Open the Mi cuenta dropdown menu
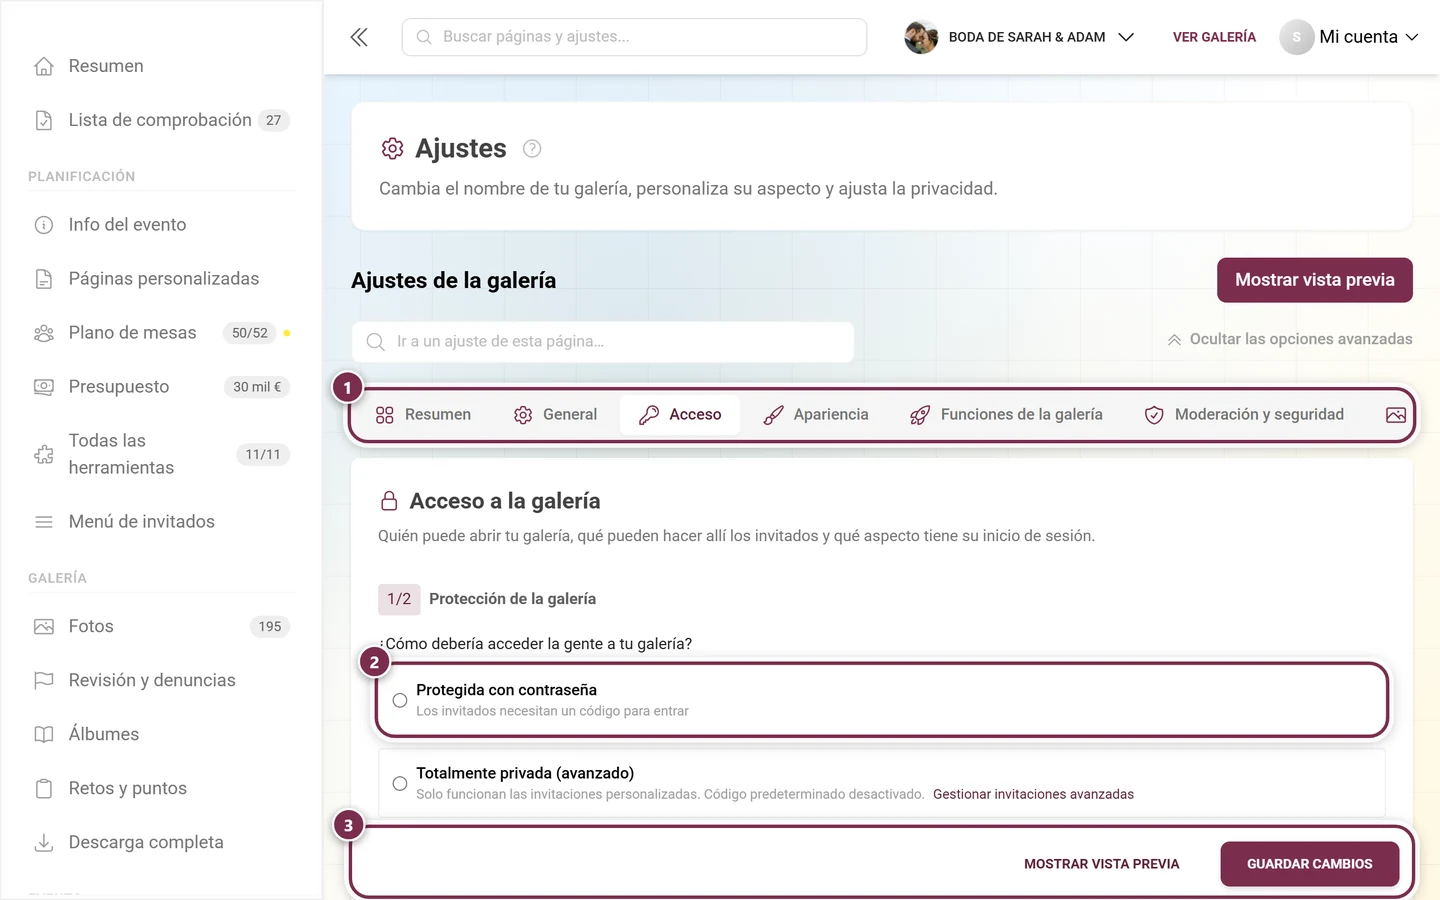The height and width of the screenshot is (900, 1440). [x=1350, y=37]
